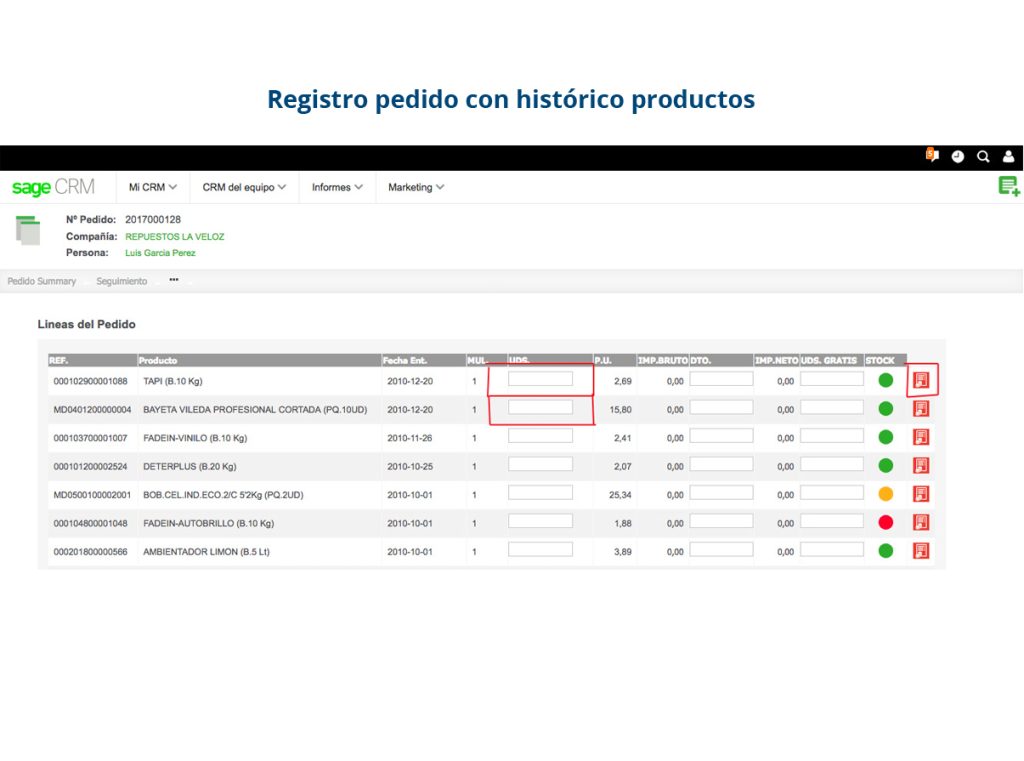Open the Mi CRM dropdown
This screenshot has width=1024, height=761.
point(149,186)
